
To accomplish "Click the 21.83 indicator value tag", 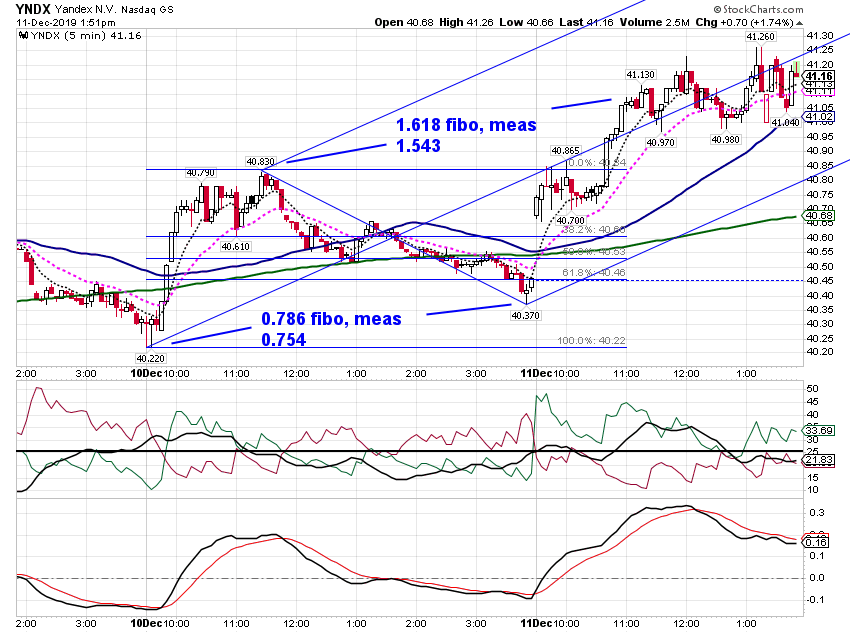I will 819,460.
